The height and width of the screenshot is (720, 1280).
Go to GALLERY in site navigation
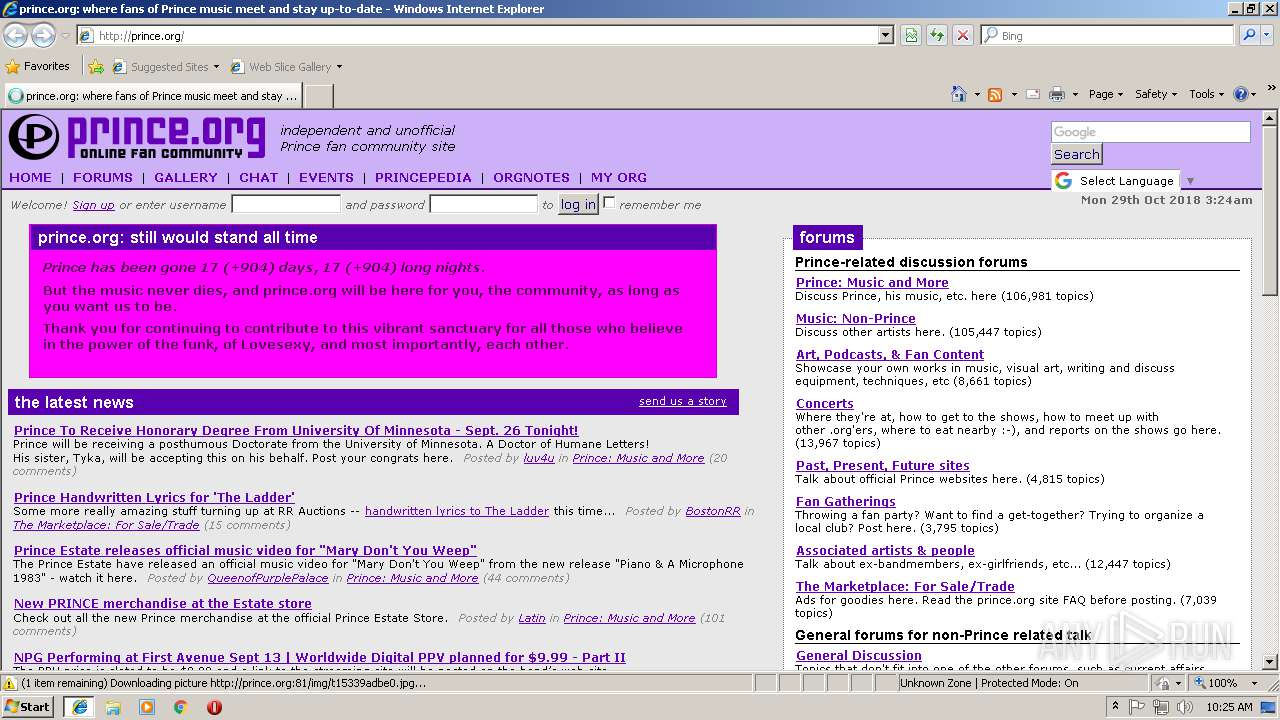pyautogui.click(x=186, y=177)
